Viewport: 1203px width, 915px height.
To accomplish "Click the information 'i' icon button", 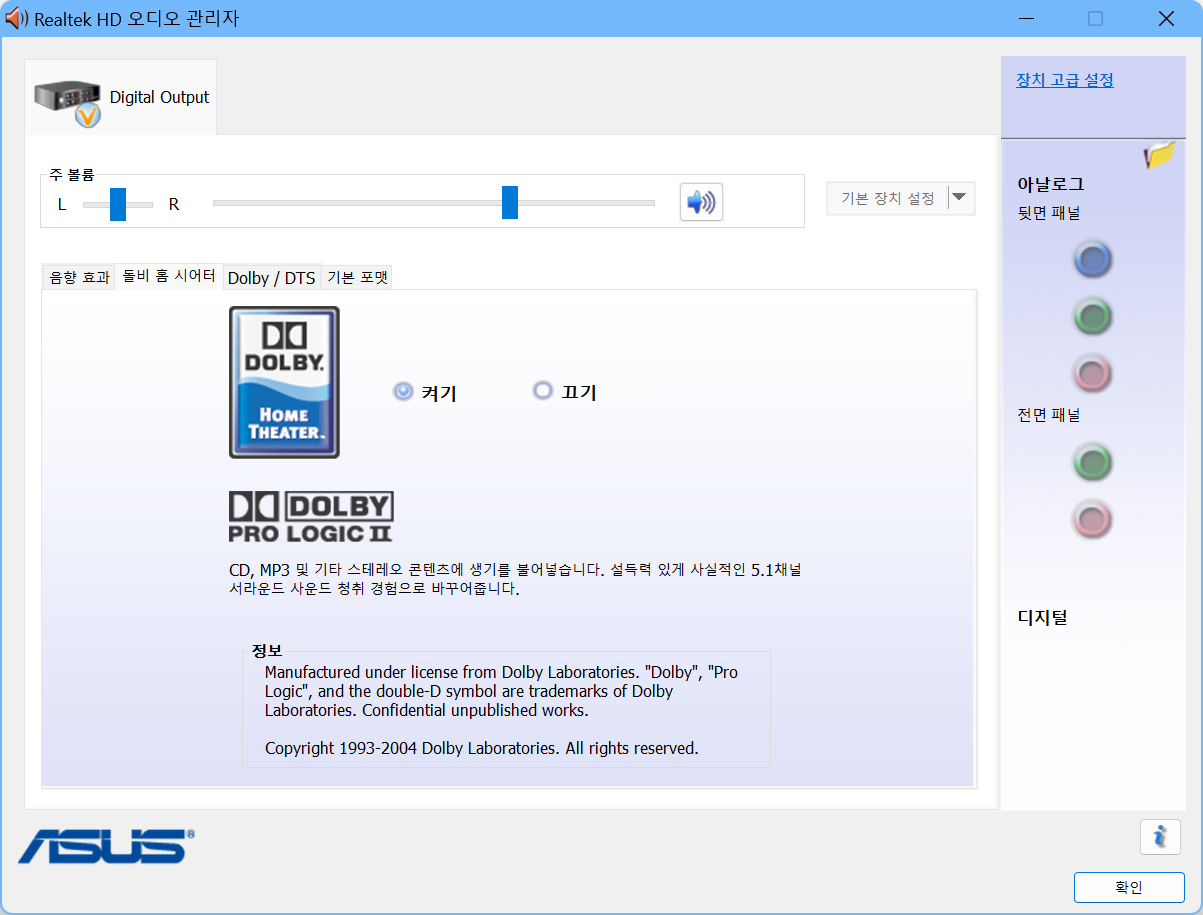I will [x=1160, y=836].
